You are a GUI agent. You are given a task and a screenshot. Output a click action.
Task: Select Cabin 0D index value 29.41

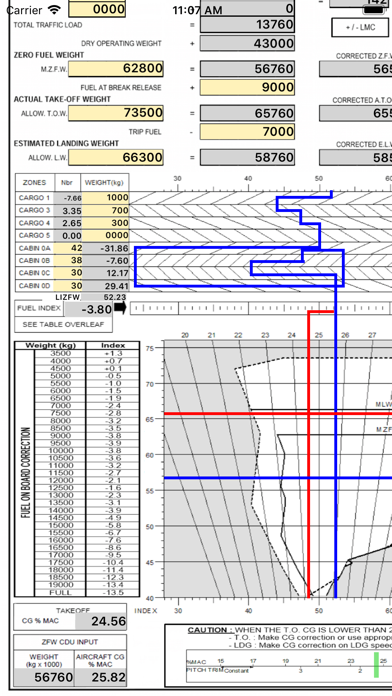pos(106,286)
